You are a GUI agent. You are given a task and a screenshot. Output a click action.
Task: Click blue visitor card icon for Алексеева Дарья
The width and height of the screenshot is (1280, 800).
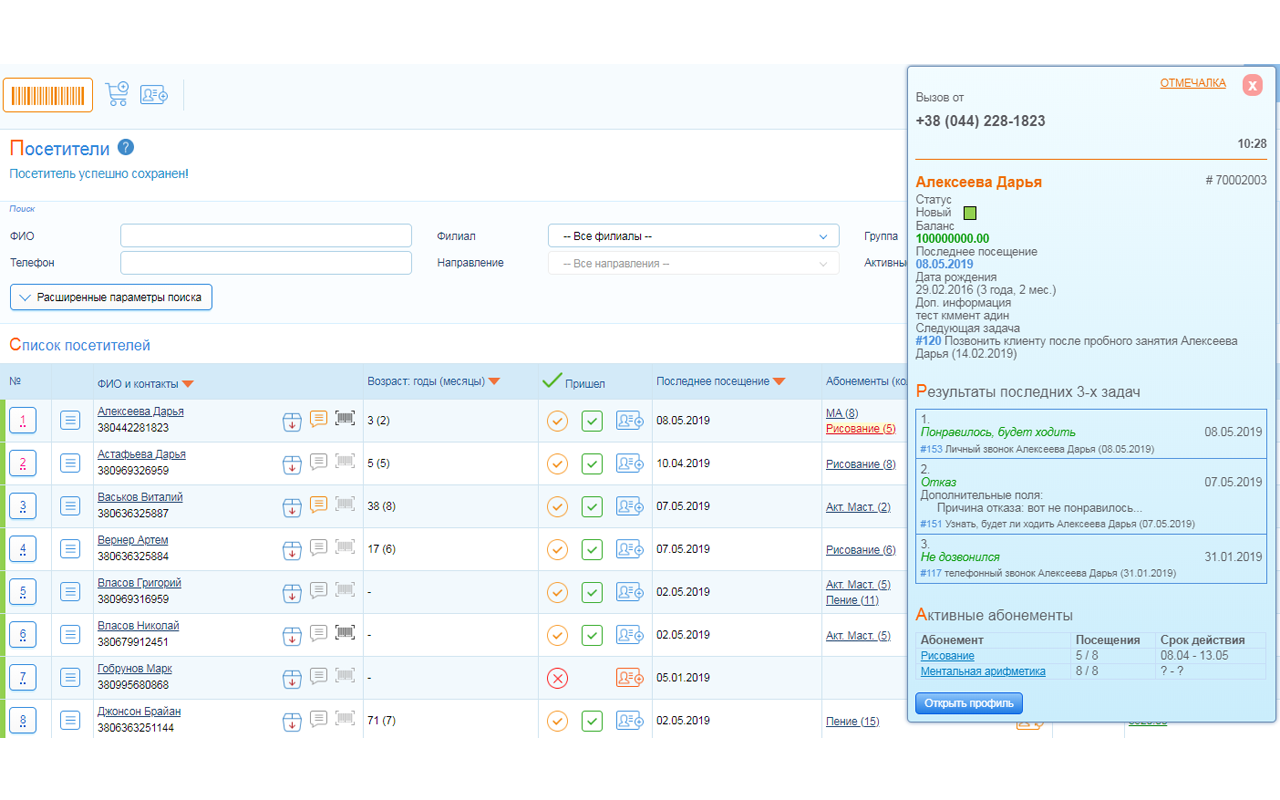coord(629,421)
